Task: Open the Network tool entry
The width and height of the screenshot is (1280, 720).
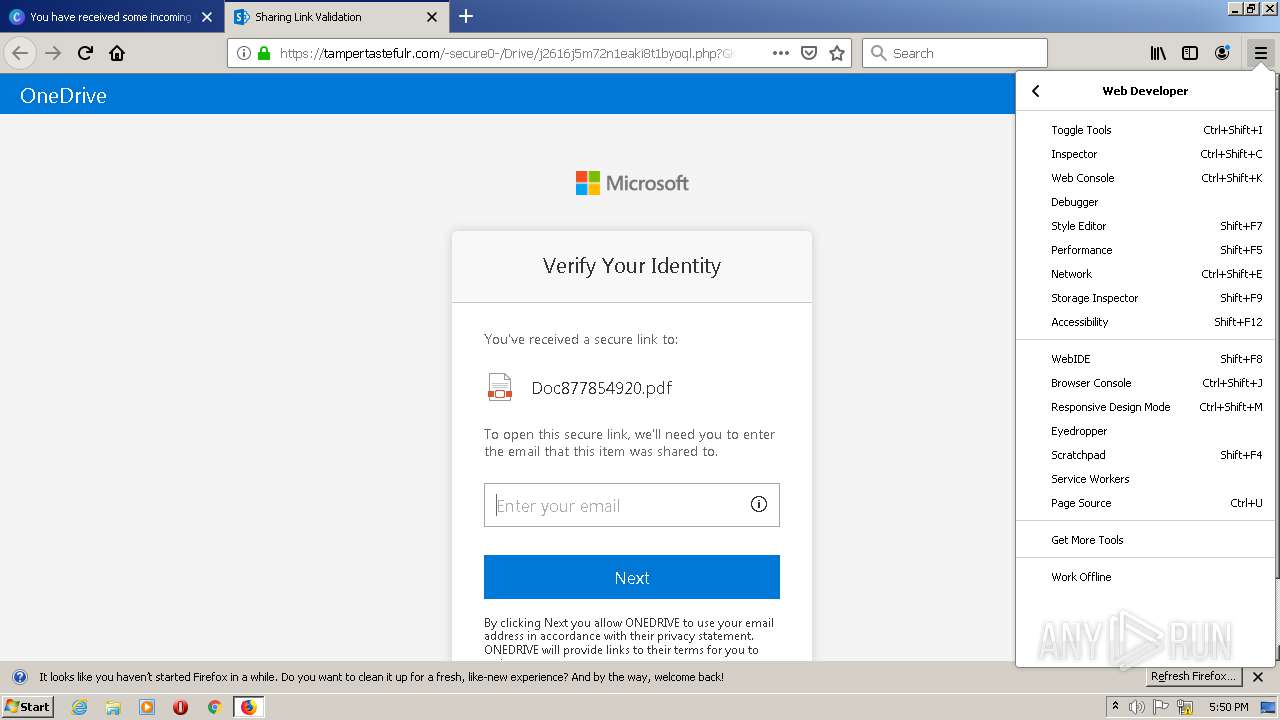Action: (1145, 274)
